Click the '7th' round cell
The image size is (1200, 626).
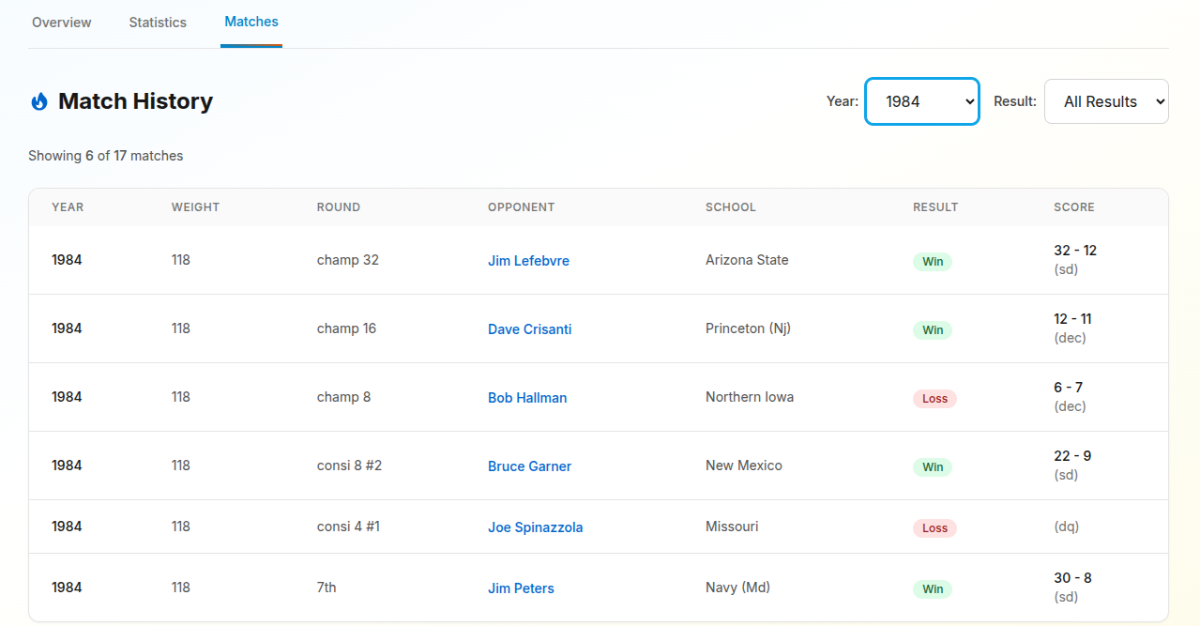[327, 587]
